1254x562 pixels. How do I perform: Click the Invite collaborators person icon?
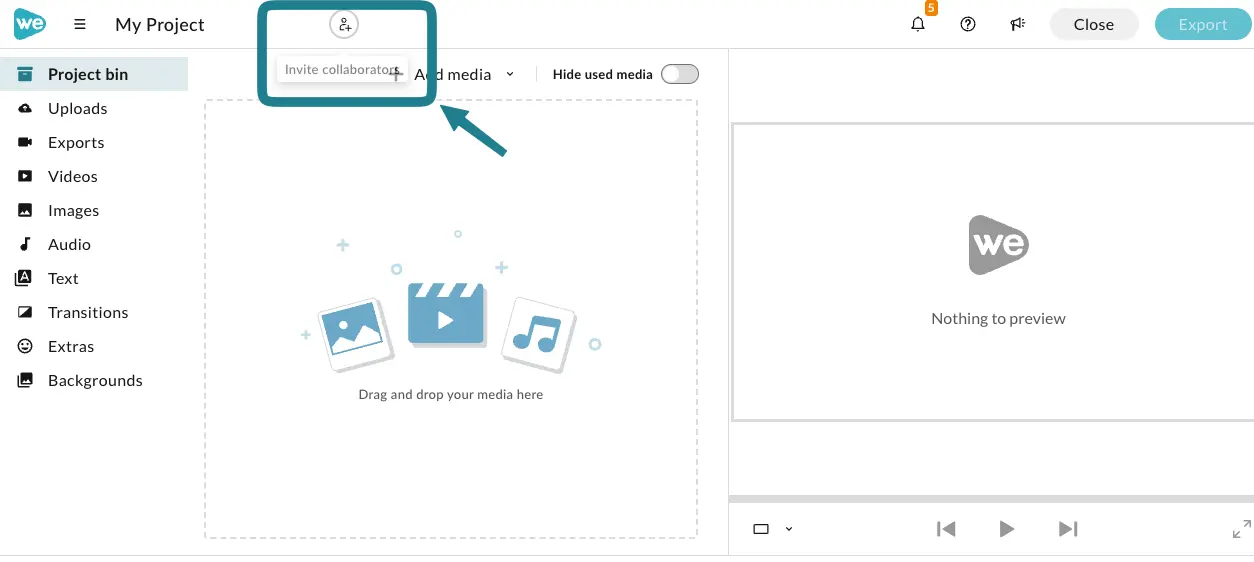pos(344,24)
